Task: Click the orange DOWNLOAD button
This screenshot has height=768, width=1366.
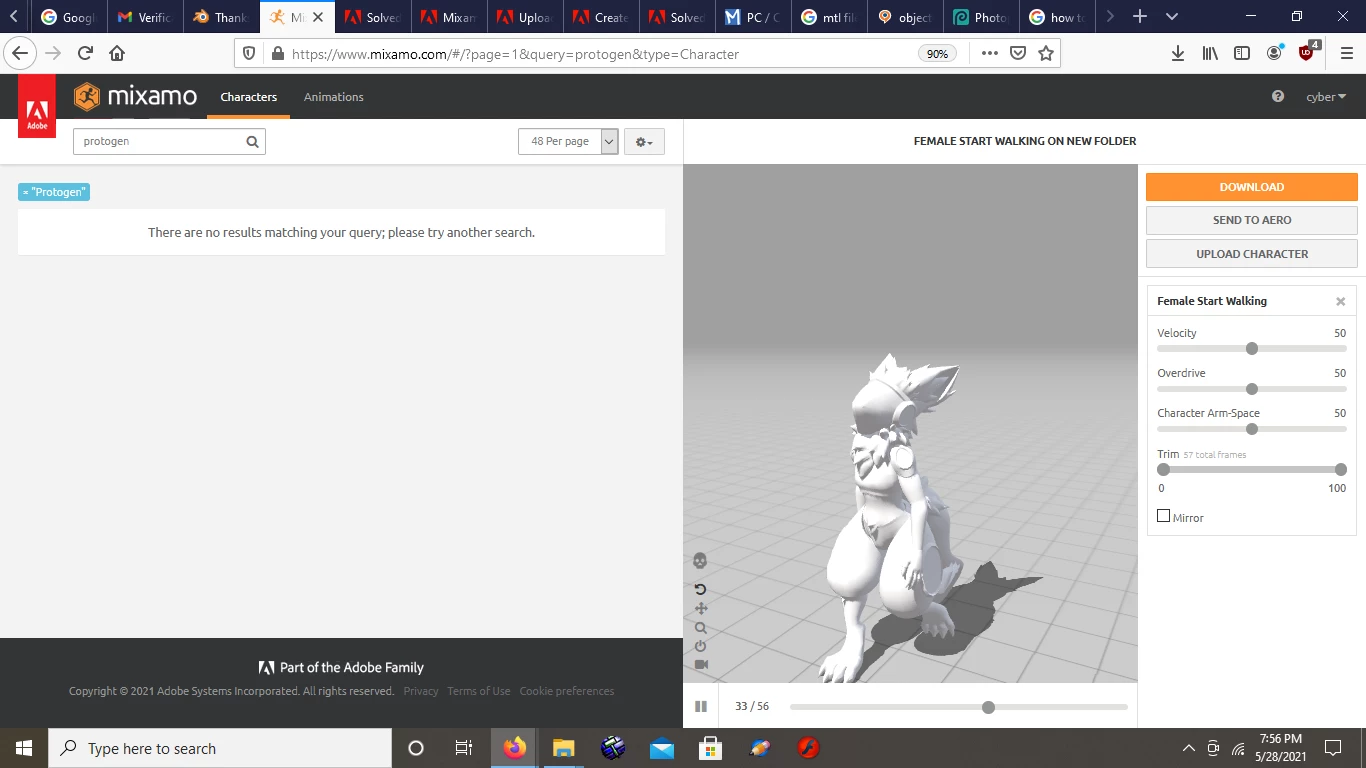Action: (1252, 187)
